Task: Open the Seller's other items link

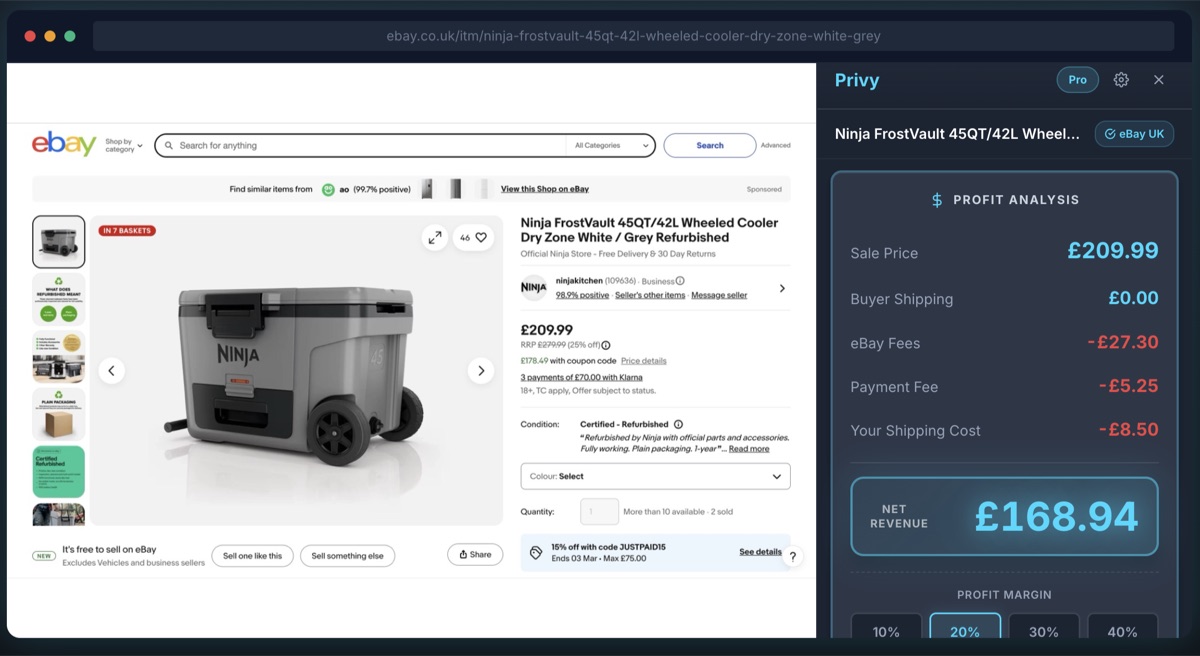Action: pyautogui.click(x=648, y=296)
